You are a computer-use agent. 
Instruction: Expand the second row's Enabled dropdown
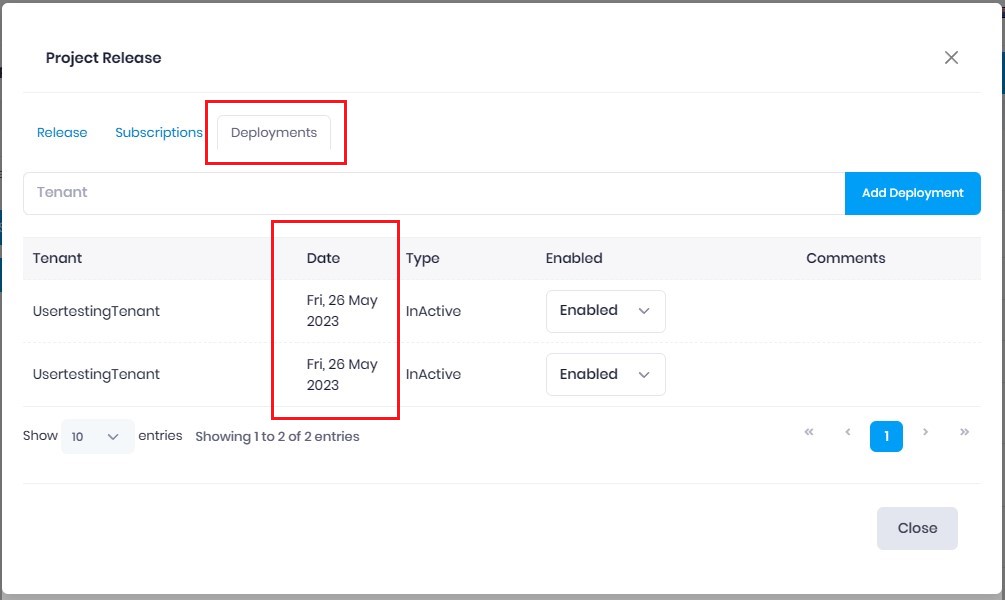point(605,374)
